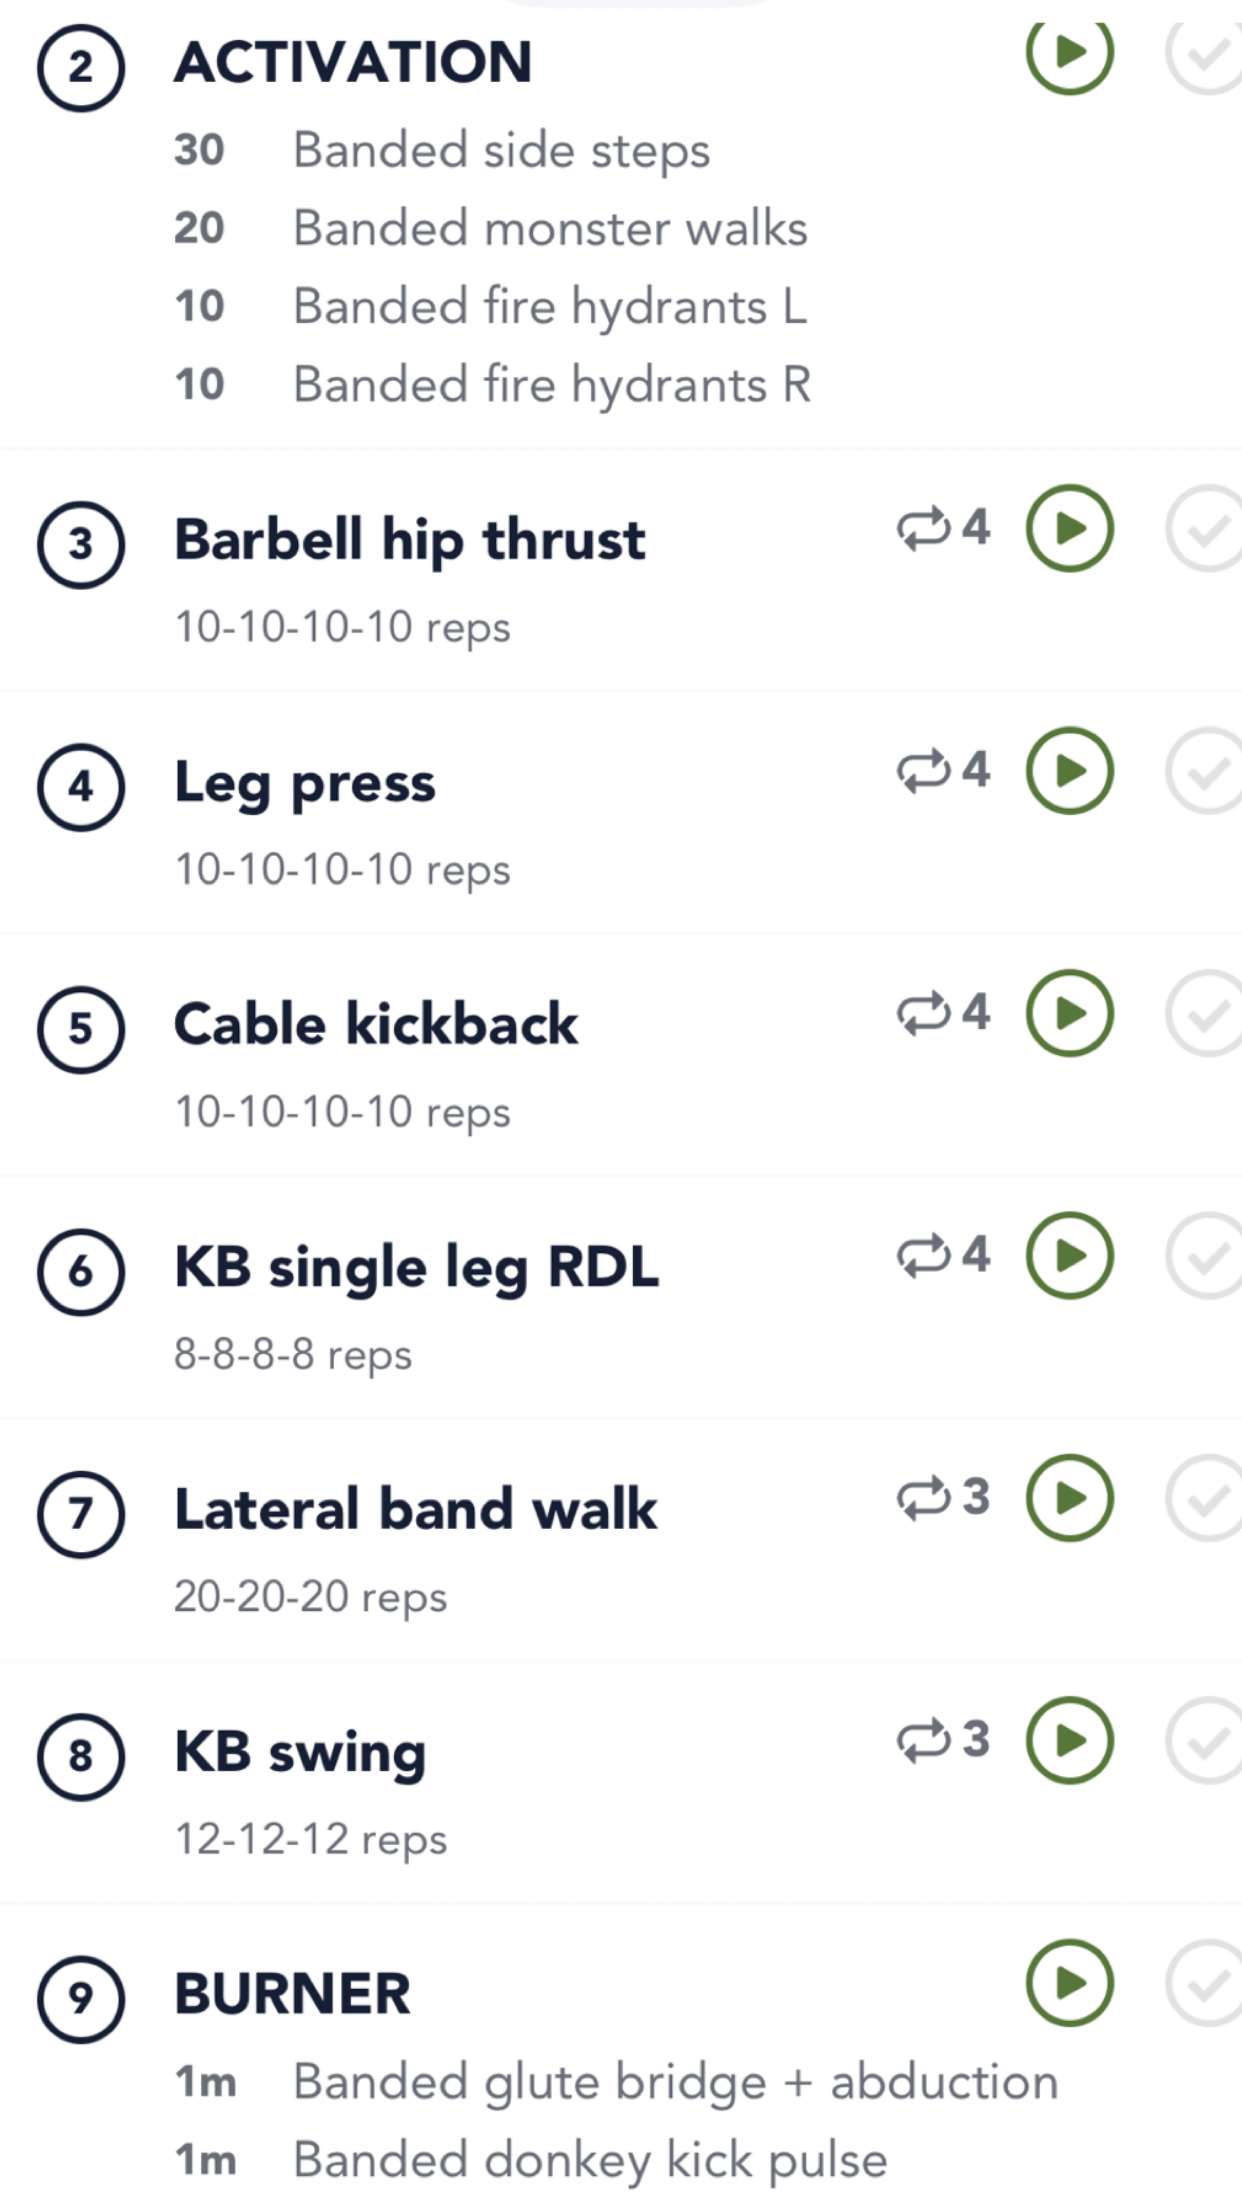Play the KB single leg RDL demo
This screenshot has width=1242, height=2208.
click(x=1069, y=1256)
